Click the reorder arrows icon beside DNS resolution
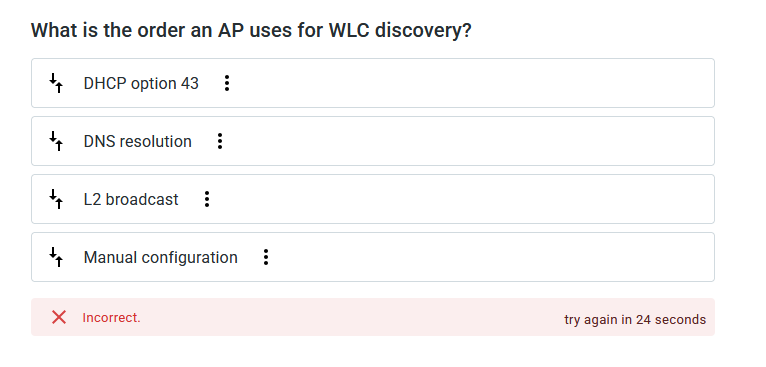 [57, 141]
